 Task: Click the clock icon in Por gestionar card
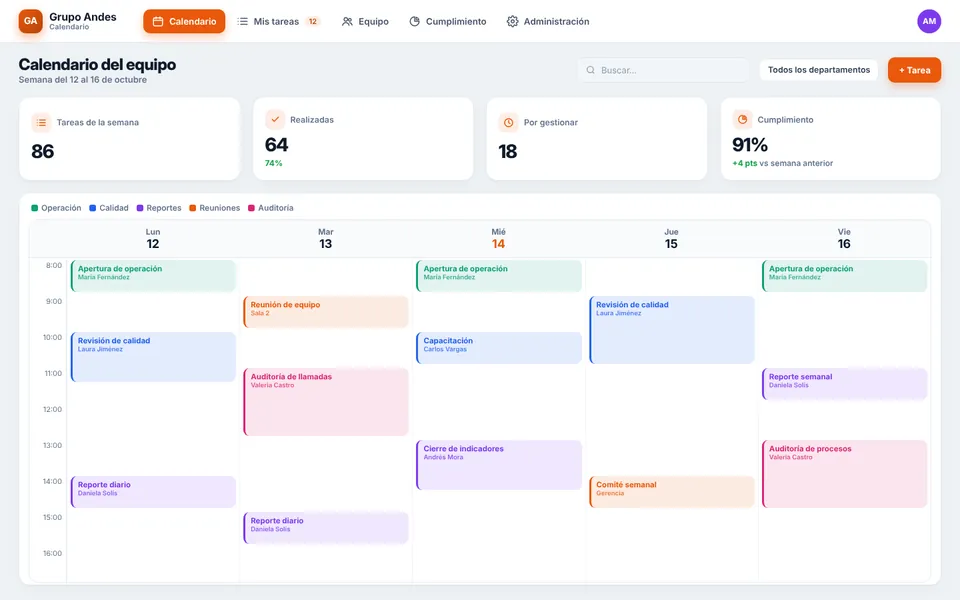[508, 122]
